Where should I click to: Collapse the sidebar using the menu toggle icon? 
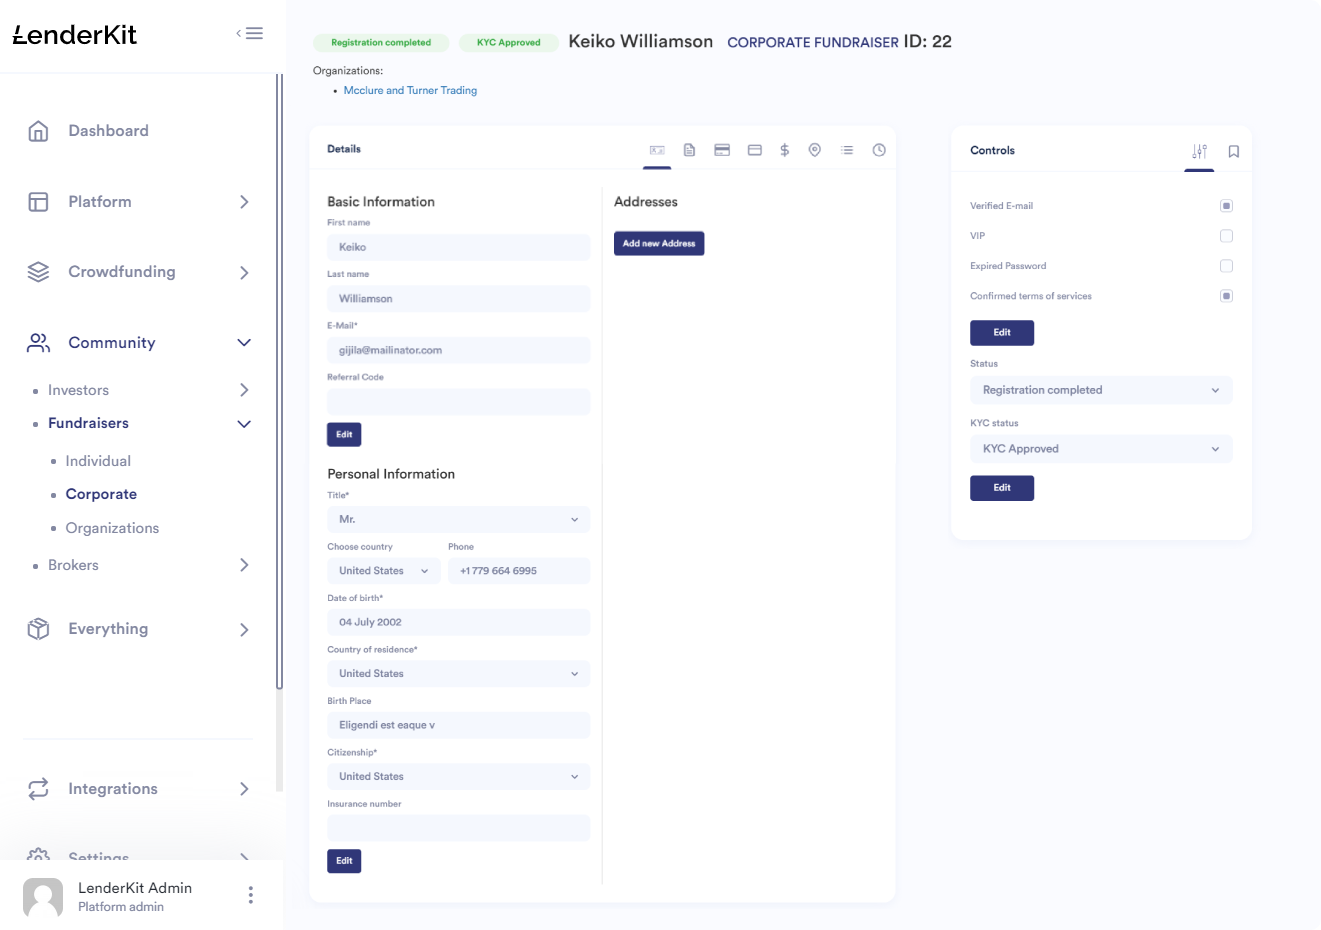point(250,34)
